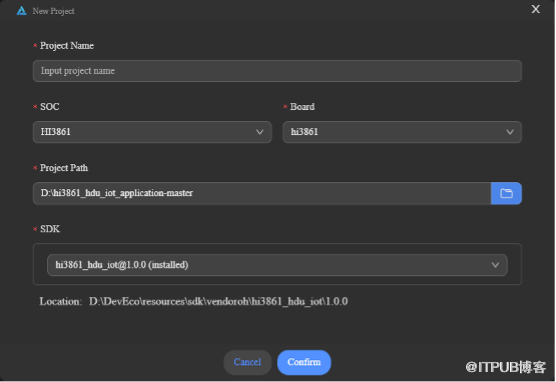Click the Board field label
The height and width of the screenshot is (382, 556).
(x=302, y=107)
